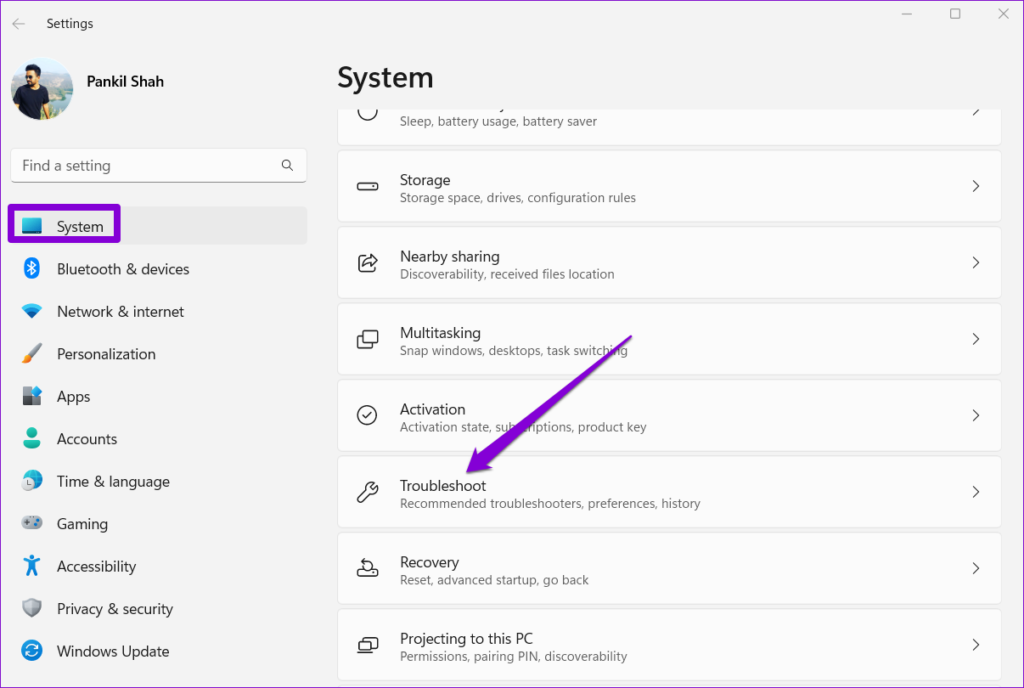Open the Nearby sharing settings entry
The width and height of the screenshot is (1024, 688).
pyautogui.click(x=670, y=263)
